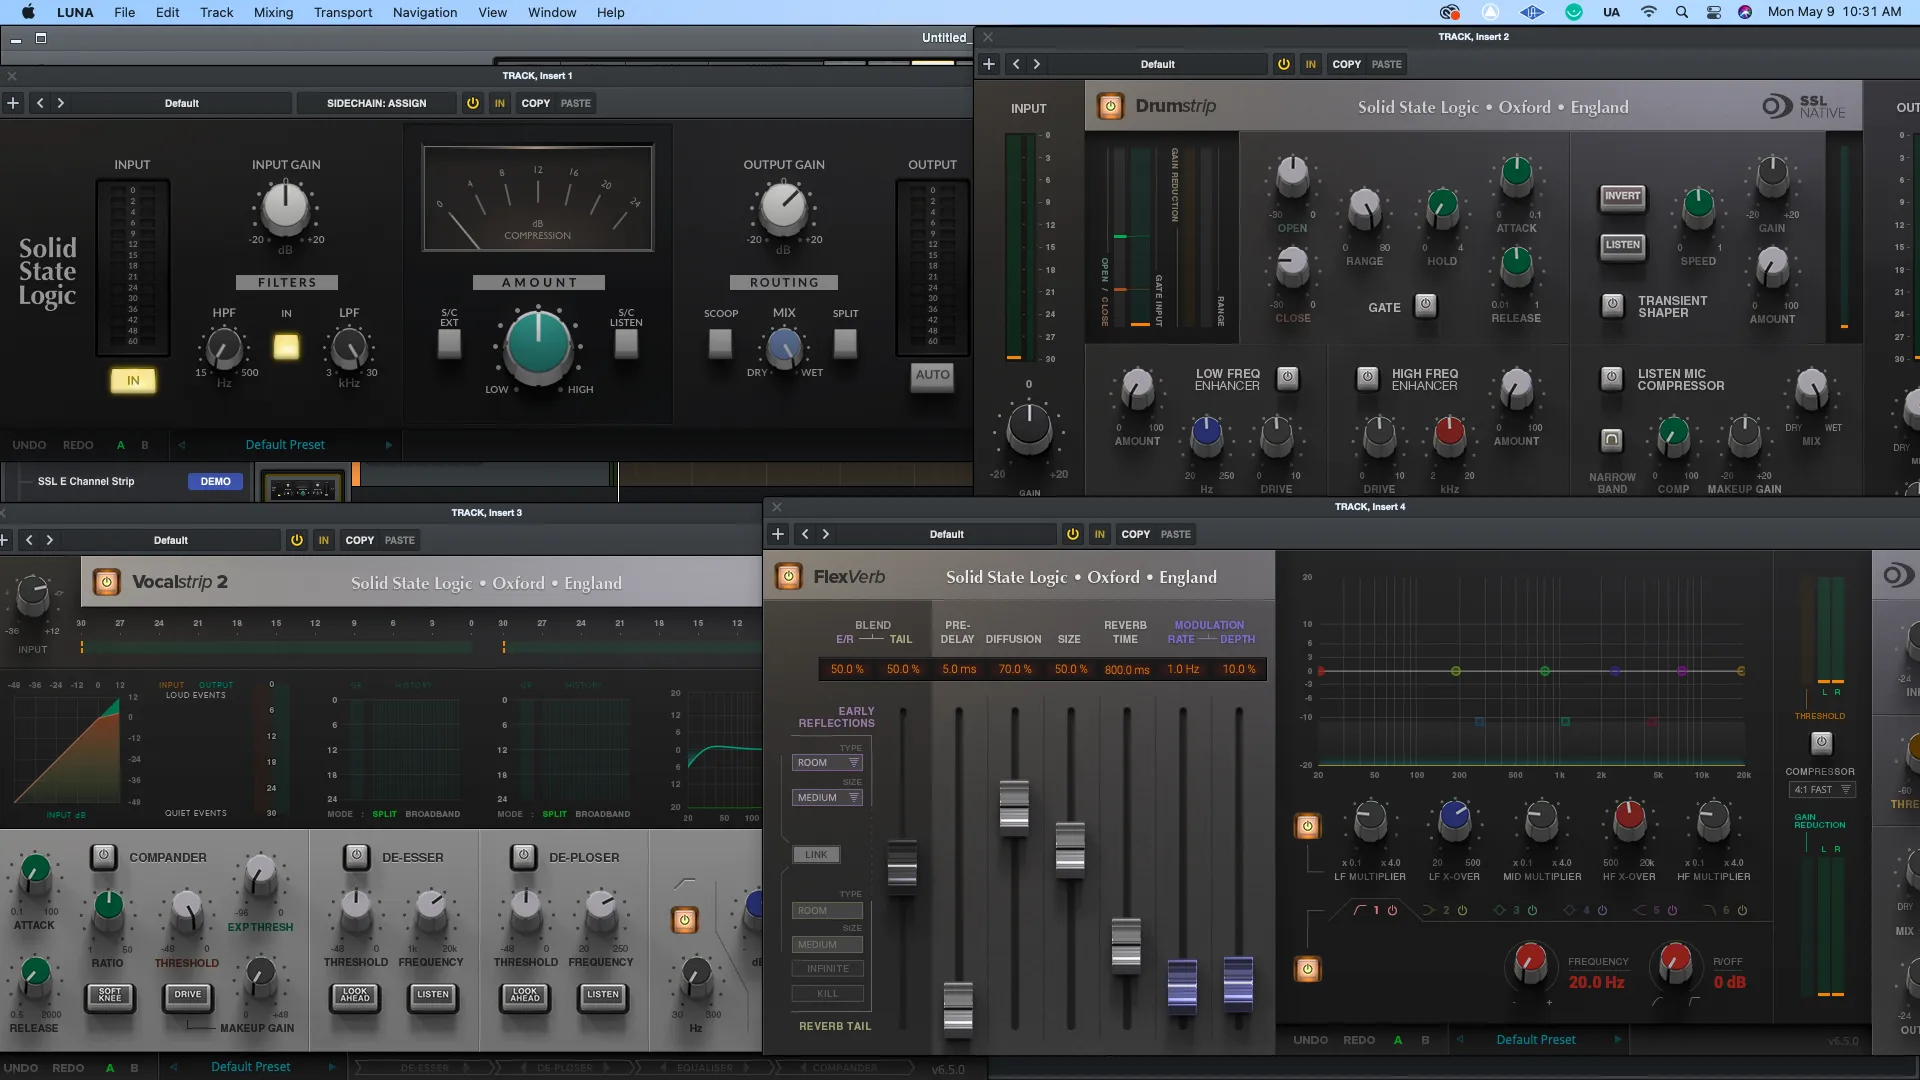Enable the Compander power button
Viewport: 1920px width, 1080px height.
pos(104,856)
